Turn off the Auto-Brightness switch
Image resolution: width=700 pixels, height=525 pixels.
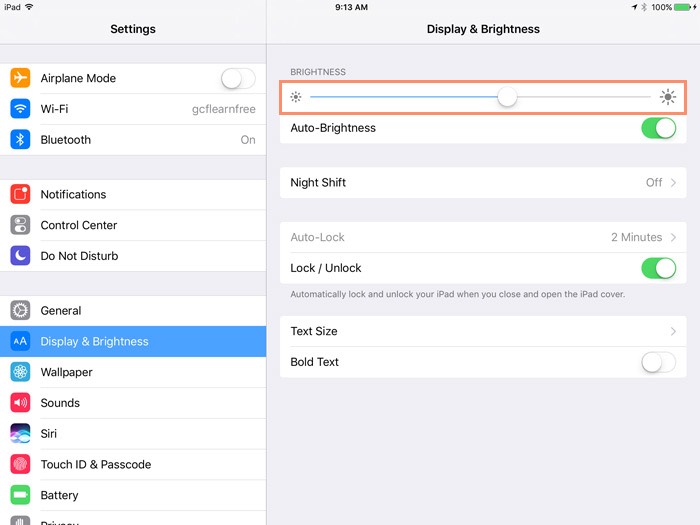658,128
